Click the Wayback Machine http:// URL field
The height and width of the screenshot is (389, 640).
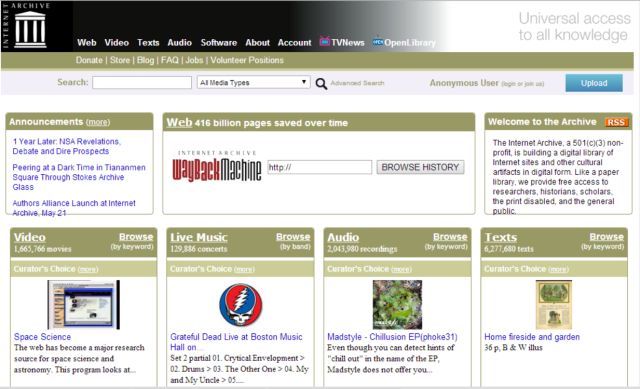click(x=320, y=167)
